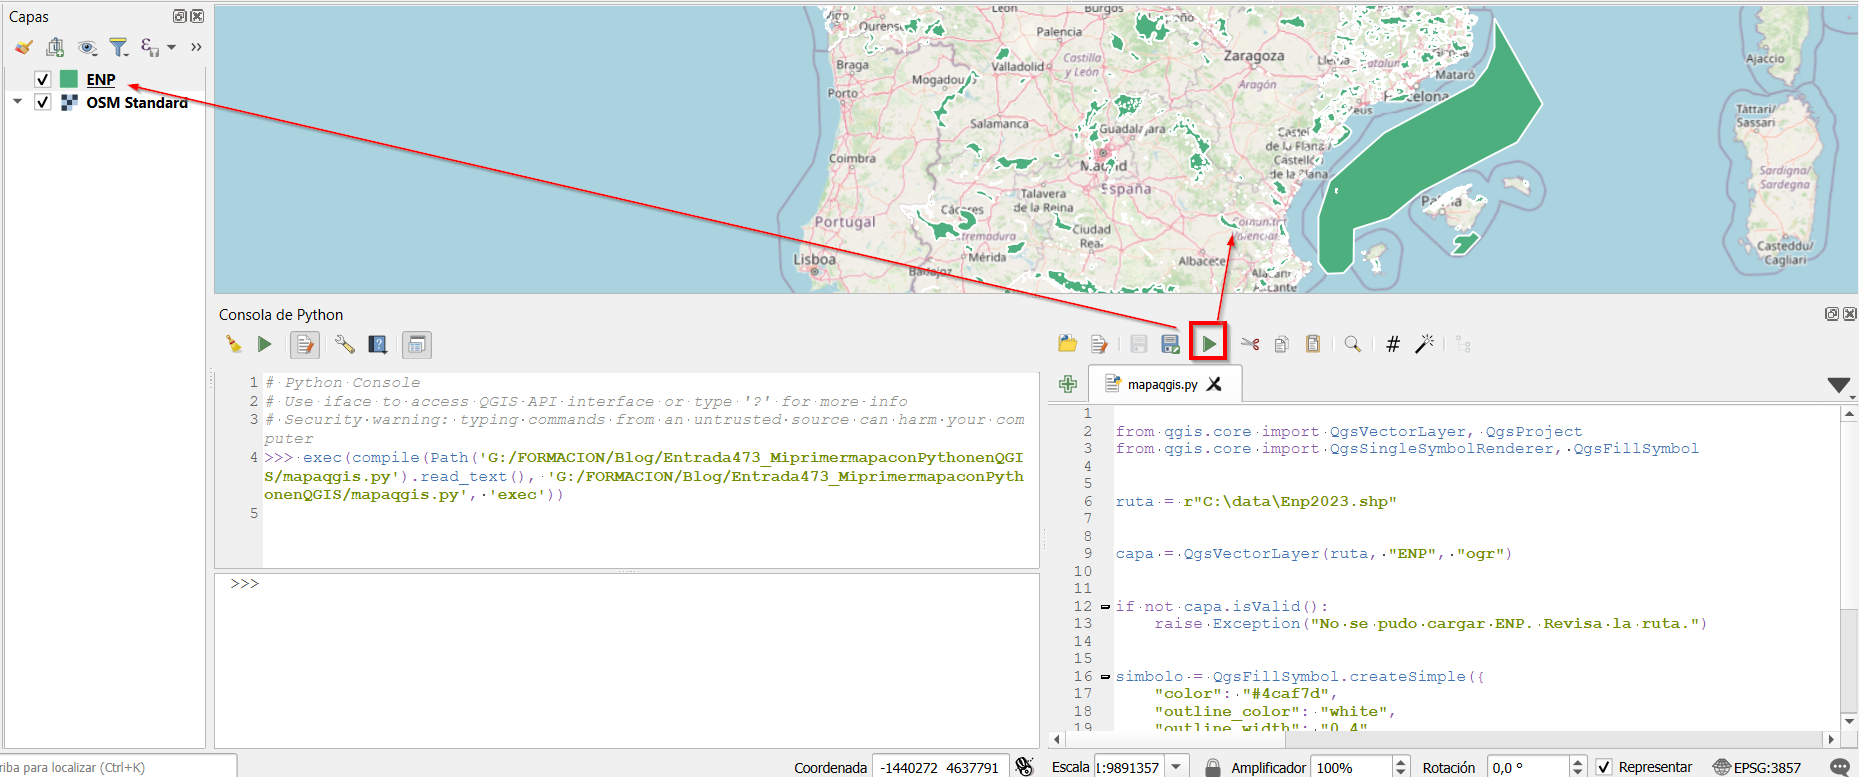The height and width of the screenshot is (777, 1859).
Task: Click the Save As script icon
Action: (1170, 344)
